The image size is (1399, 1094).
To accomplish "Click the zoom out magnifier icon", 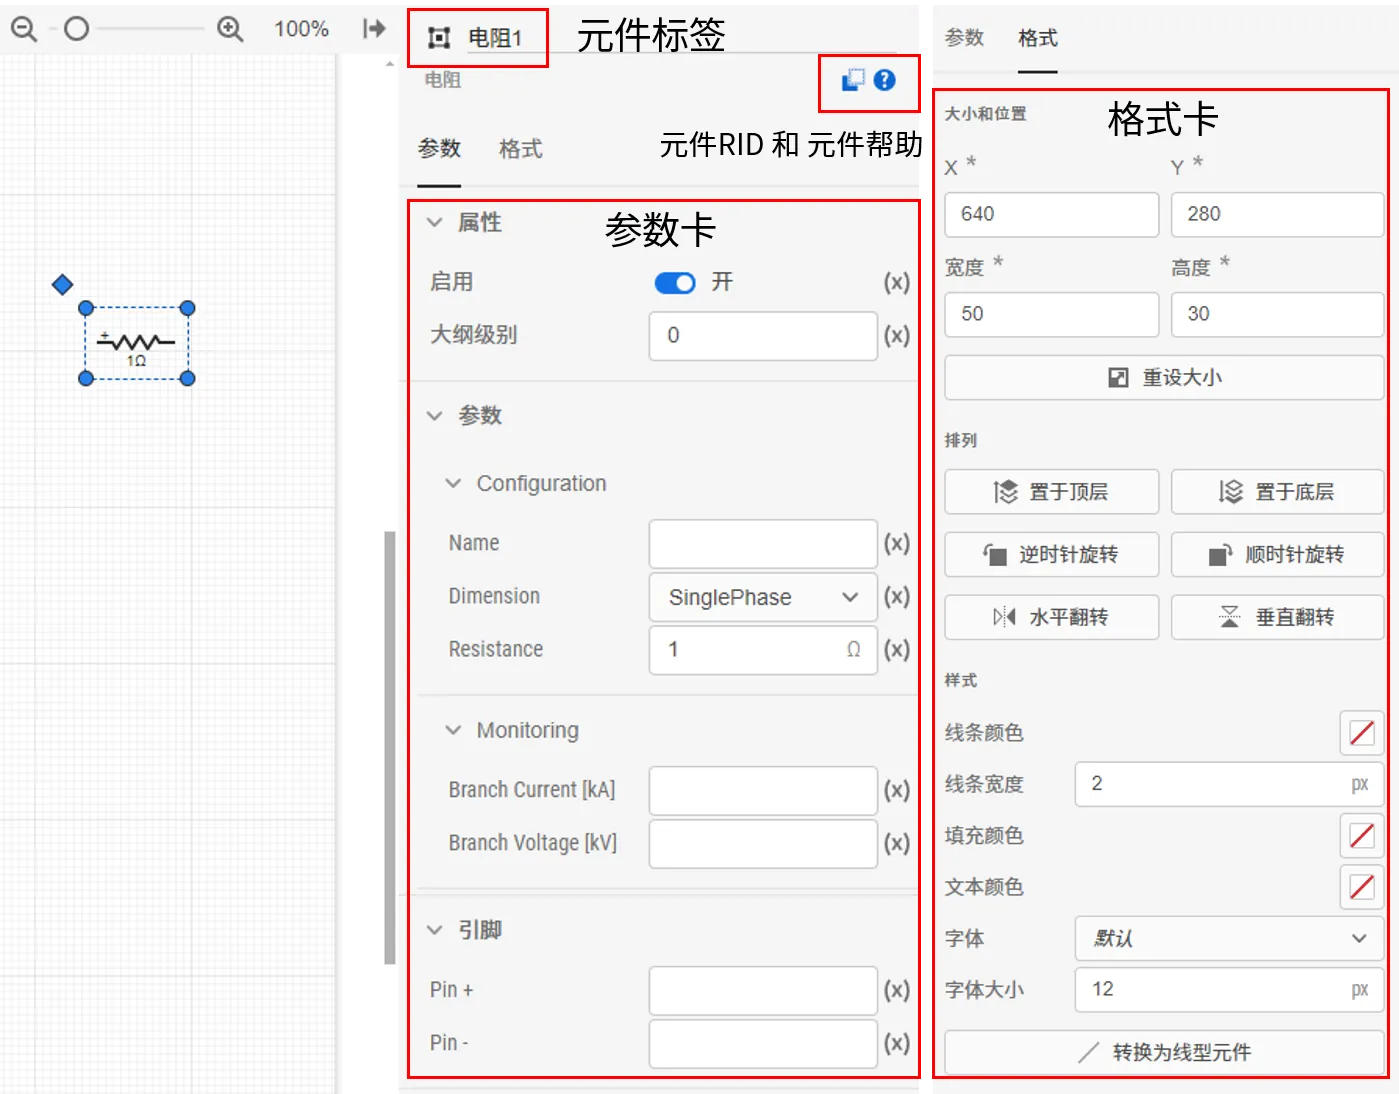I will coord(24,29).
